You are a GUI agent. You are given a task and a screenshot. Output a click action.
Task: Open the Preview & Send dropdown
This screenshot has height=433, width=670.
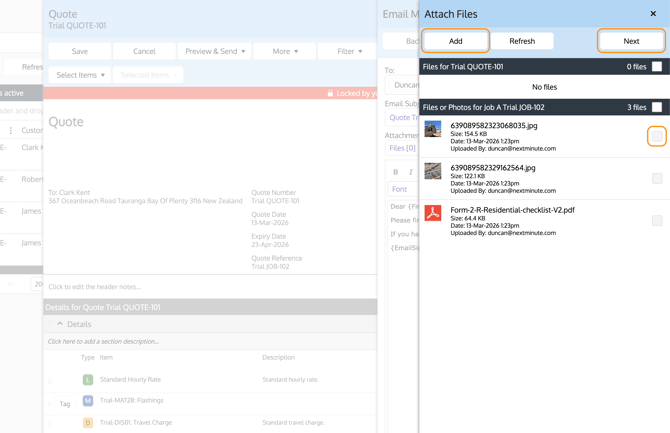(215, 51)
